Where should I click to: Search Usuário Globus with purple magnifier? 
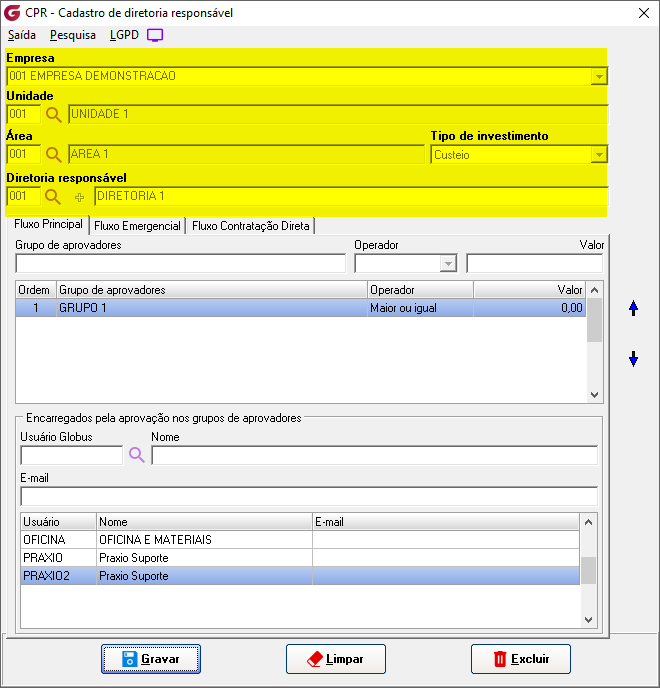136,455
